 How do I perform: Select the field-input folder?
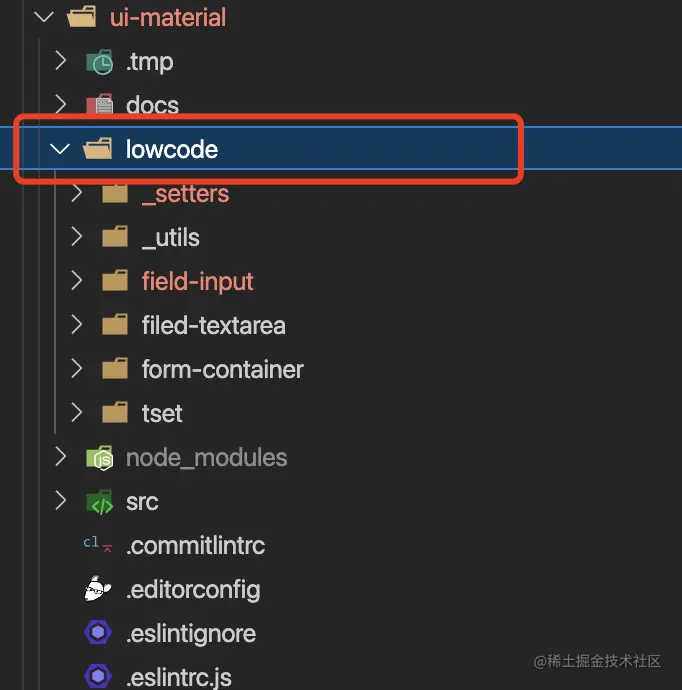point(197,282)
